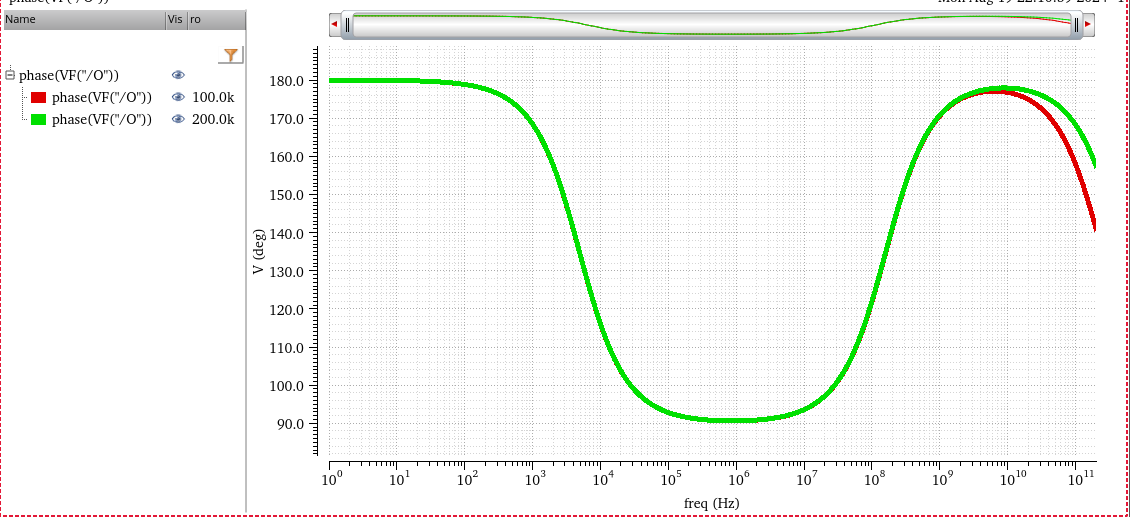Click the orange filter funnel icon
1130x517 pixels.
(231, 55)
